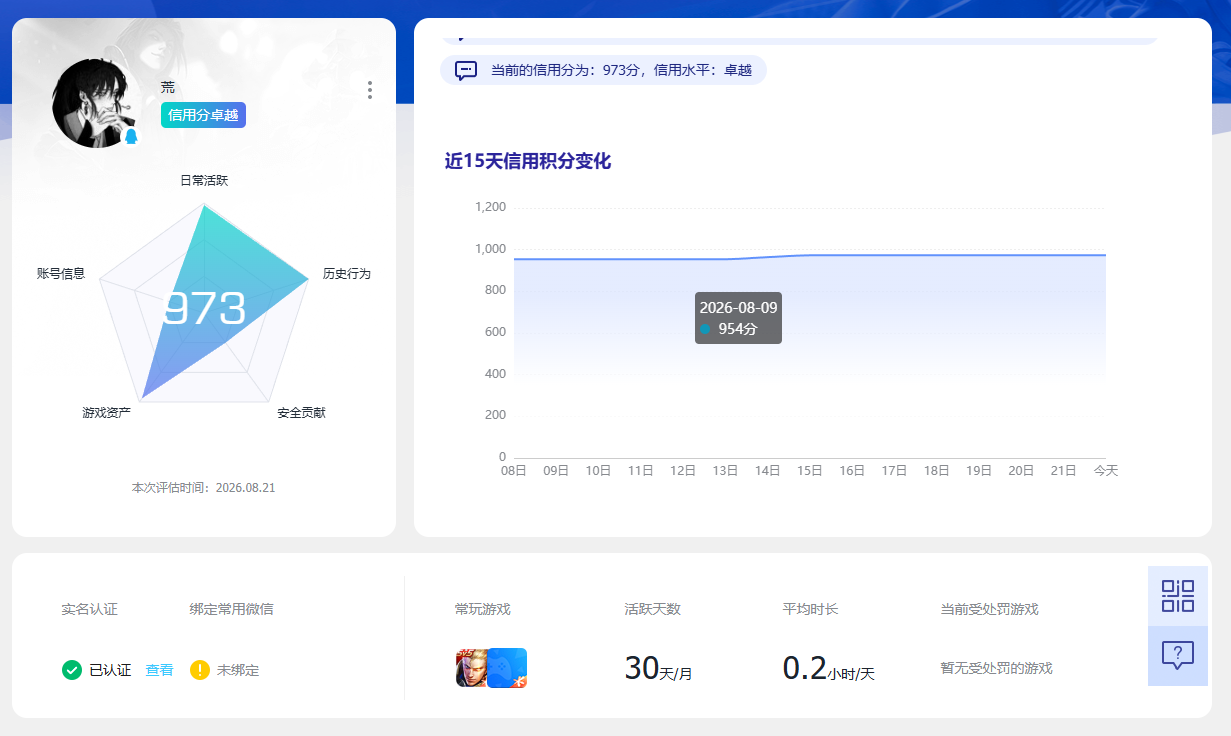Select the 历史行为 radar axis label
Screen dimensions: 1231x736
click(x=347, y=274)
